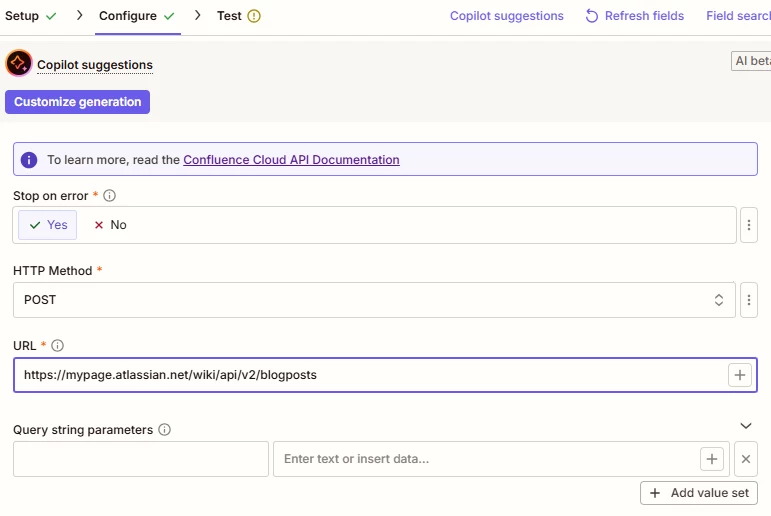The width and height of the screenshot is (771, 516).
Task: Switch to the Test tab
Action: [x=238, y=16]
